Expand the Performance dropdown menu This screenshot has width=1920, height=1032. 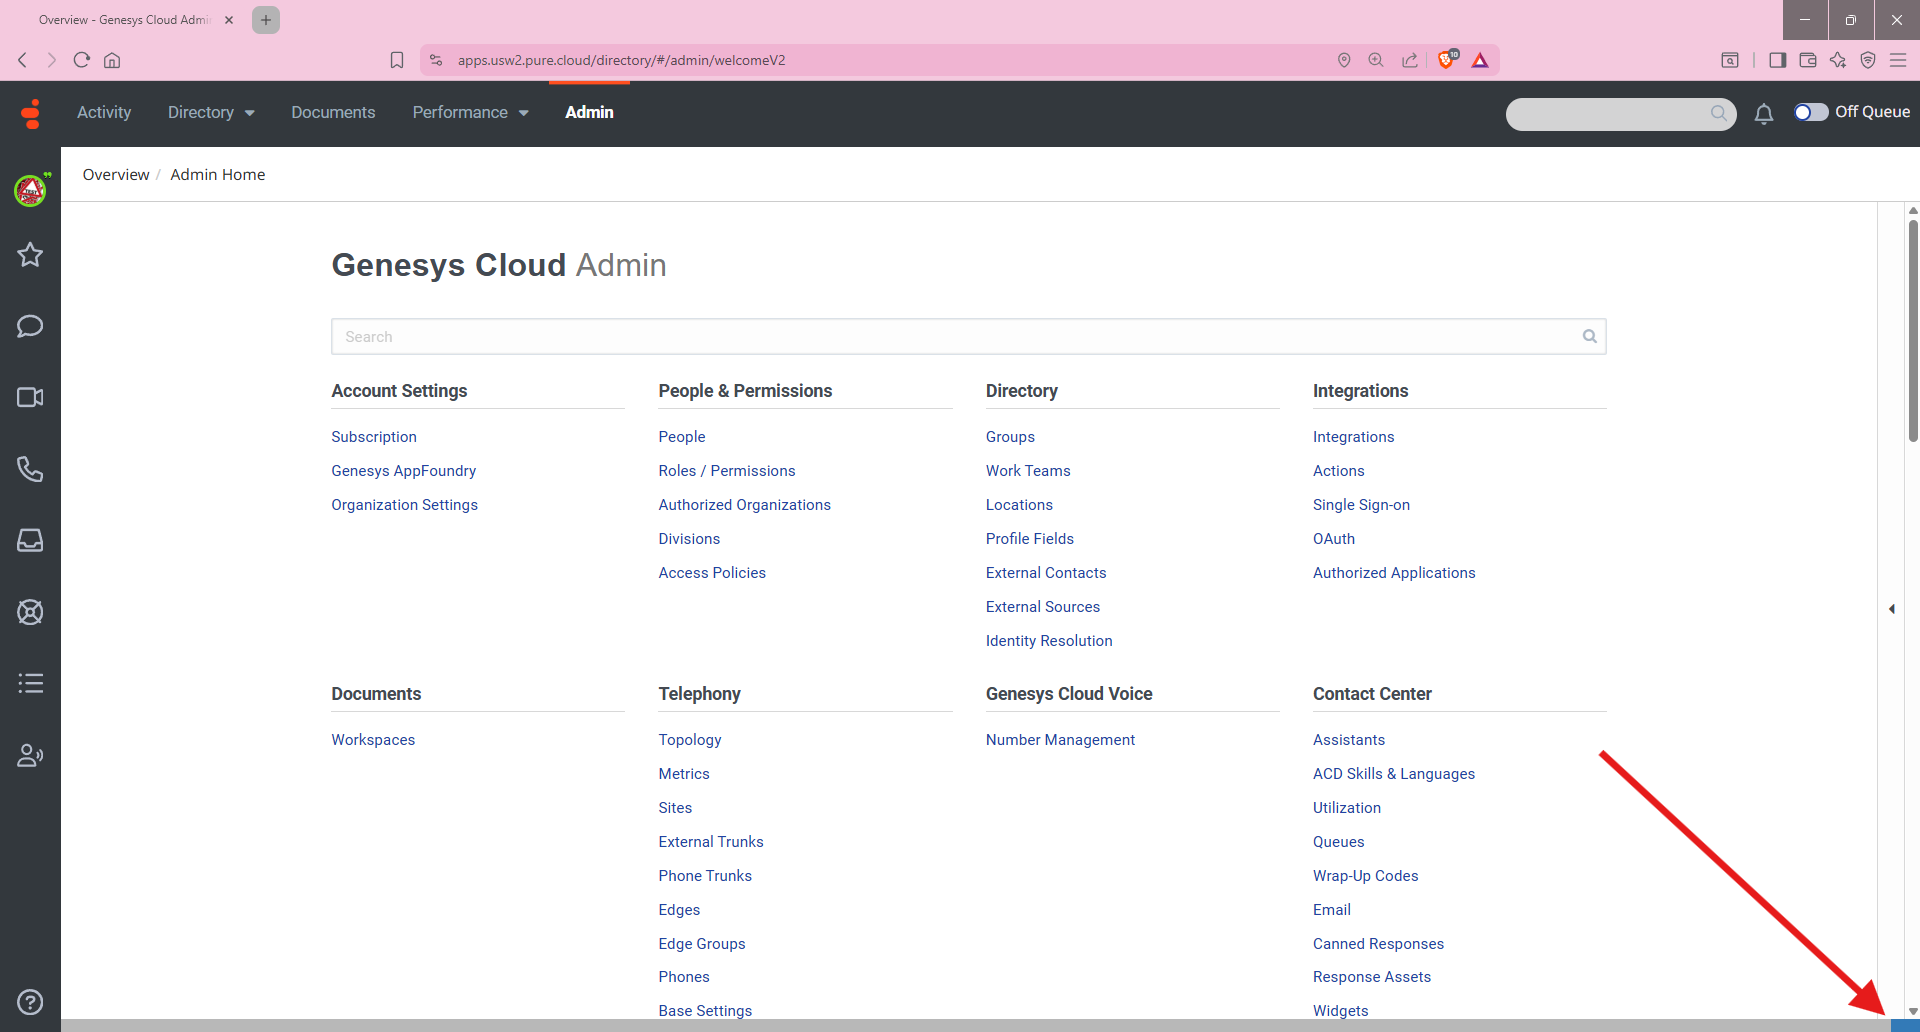470,113
